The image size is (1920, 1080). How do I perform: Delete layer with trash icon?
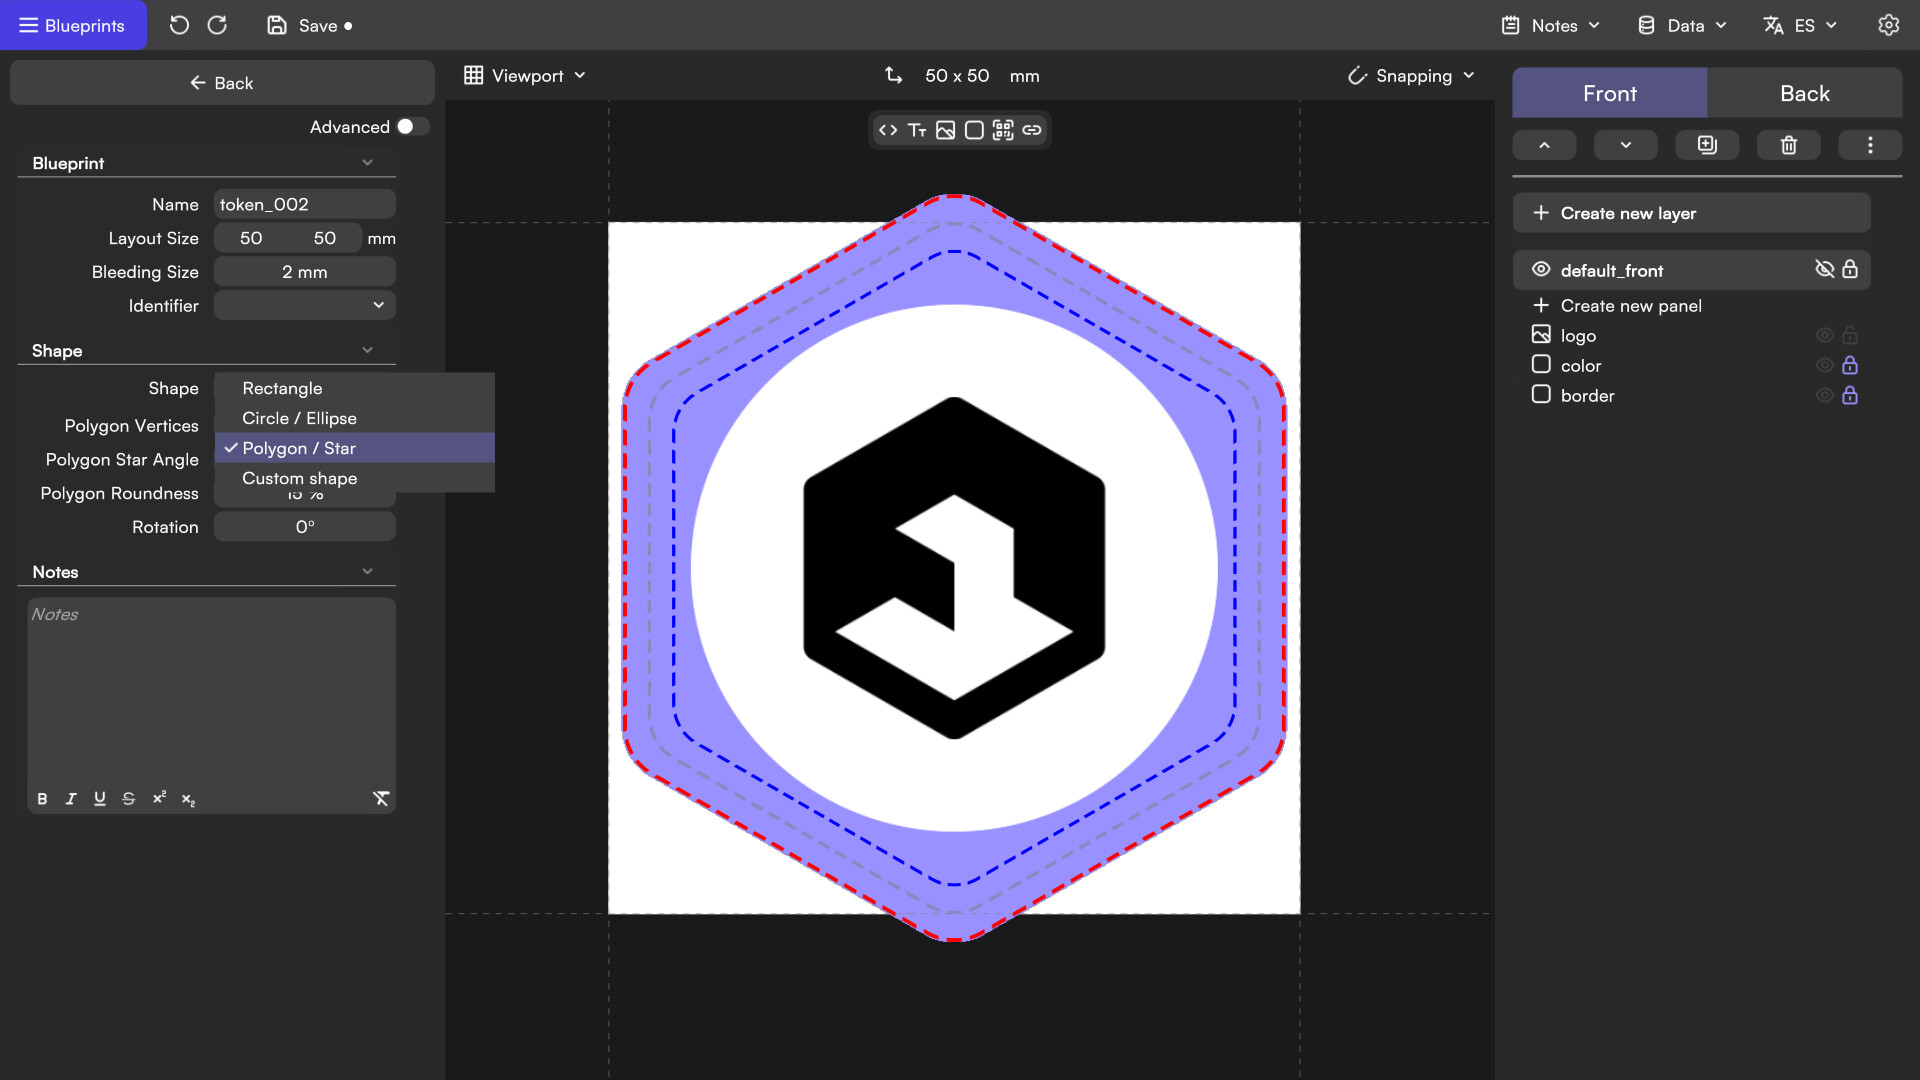pyautogui.click(x=1788, y=145)
